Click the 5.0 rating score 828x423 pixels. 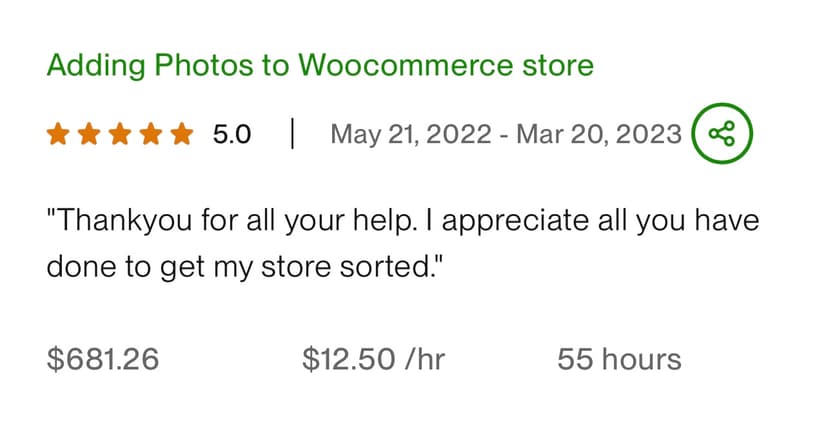[x=232, y=134]
